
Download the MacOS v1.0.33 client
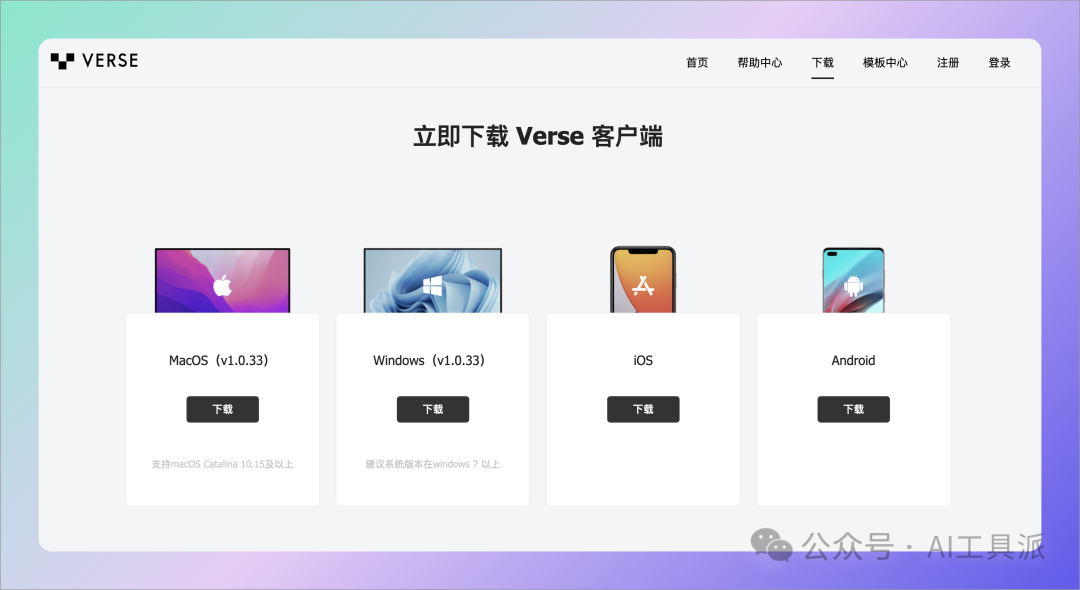[222, 409]
